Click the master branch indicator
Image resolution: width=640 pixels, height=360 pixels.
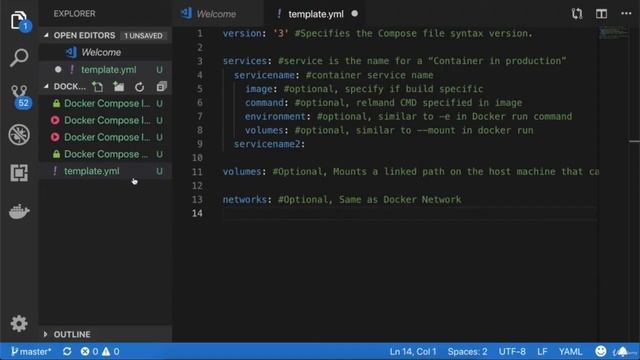pos(31,351)
